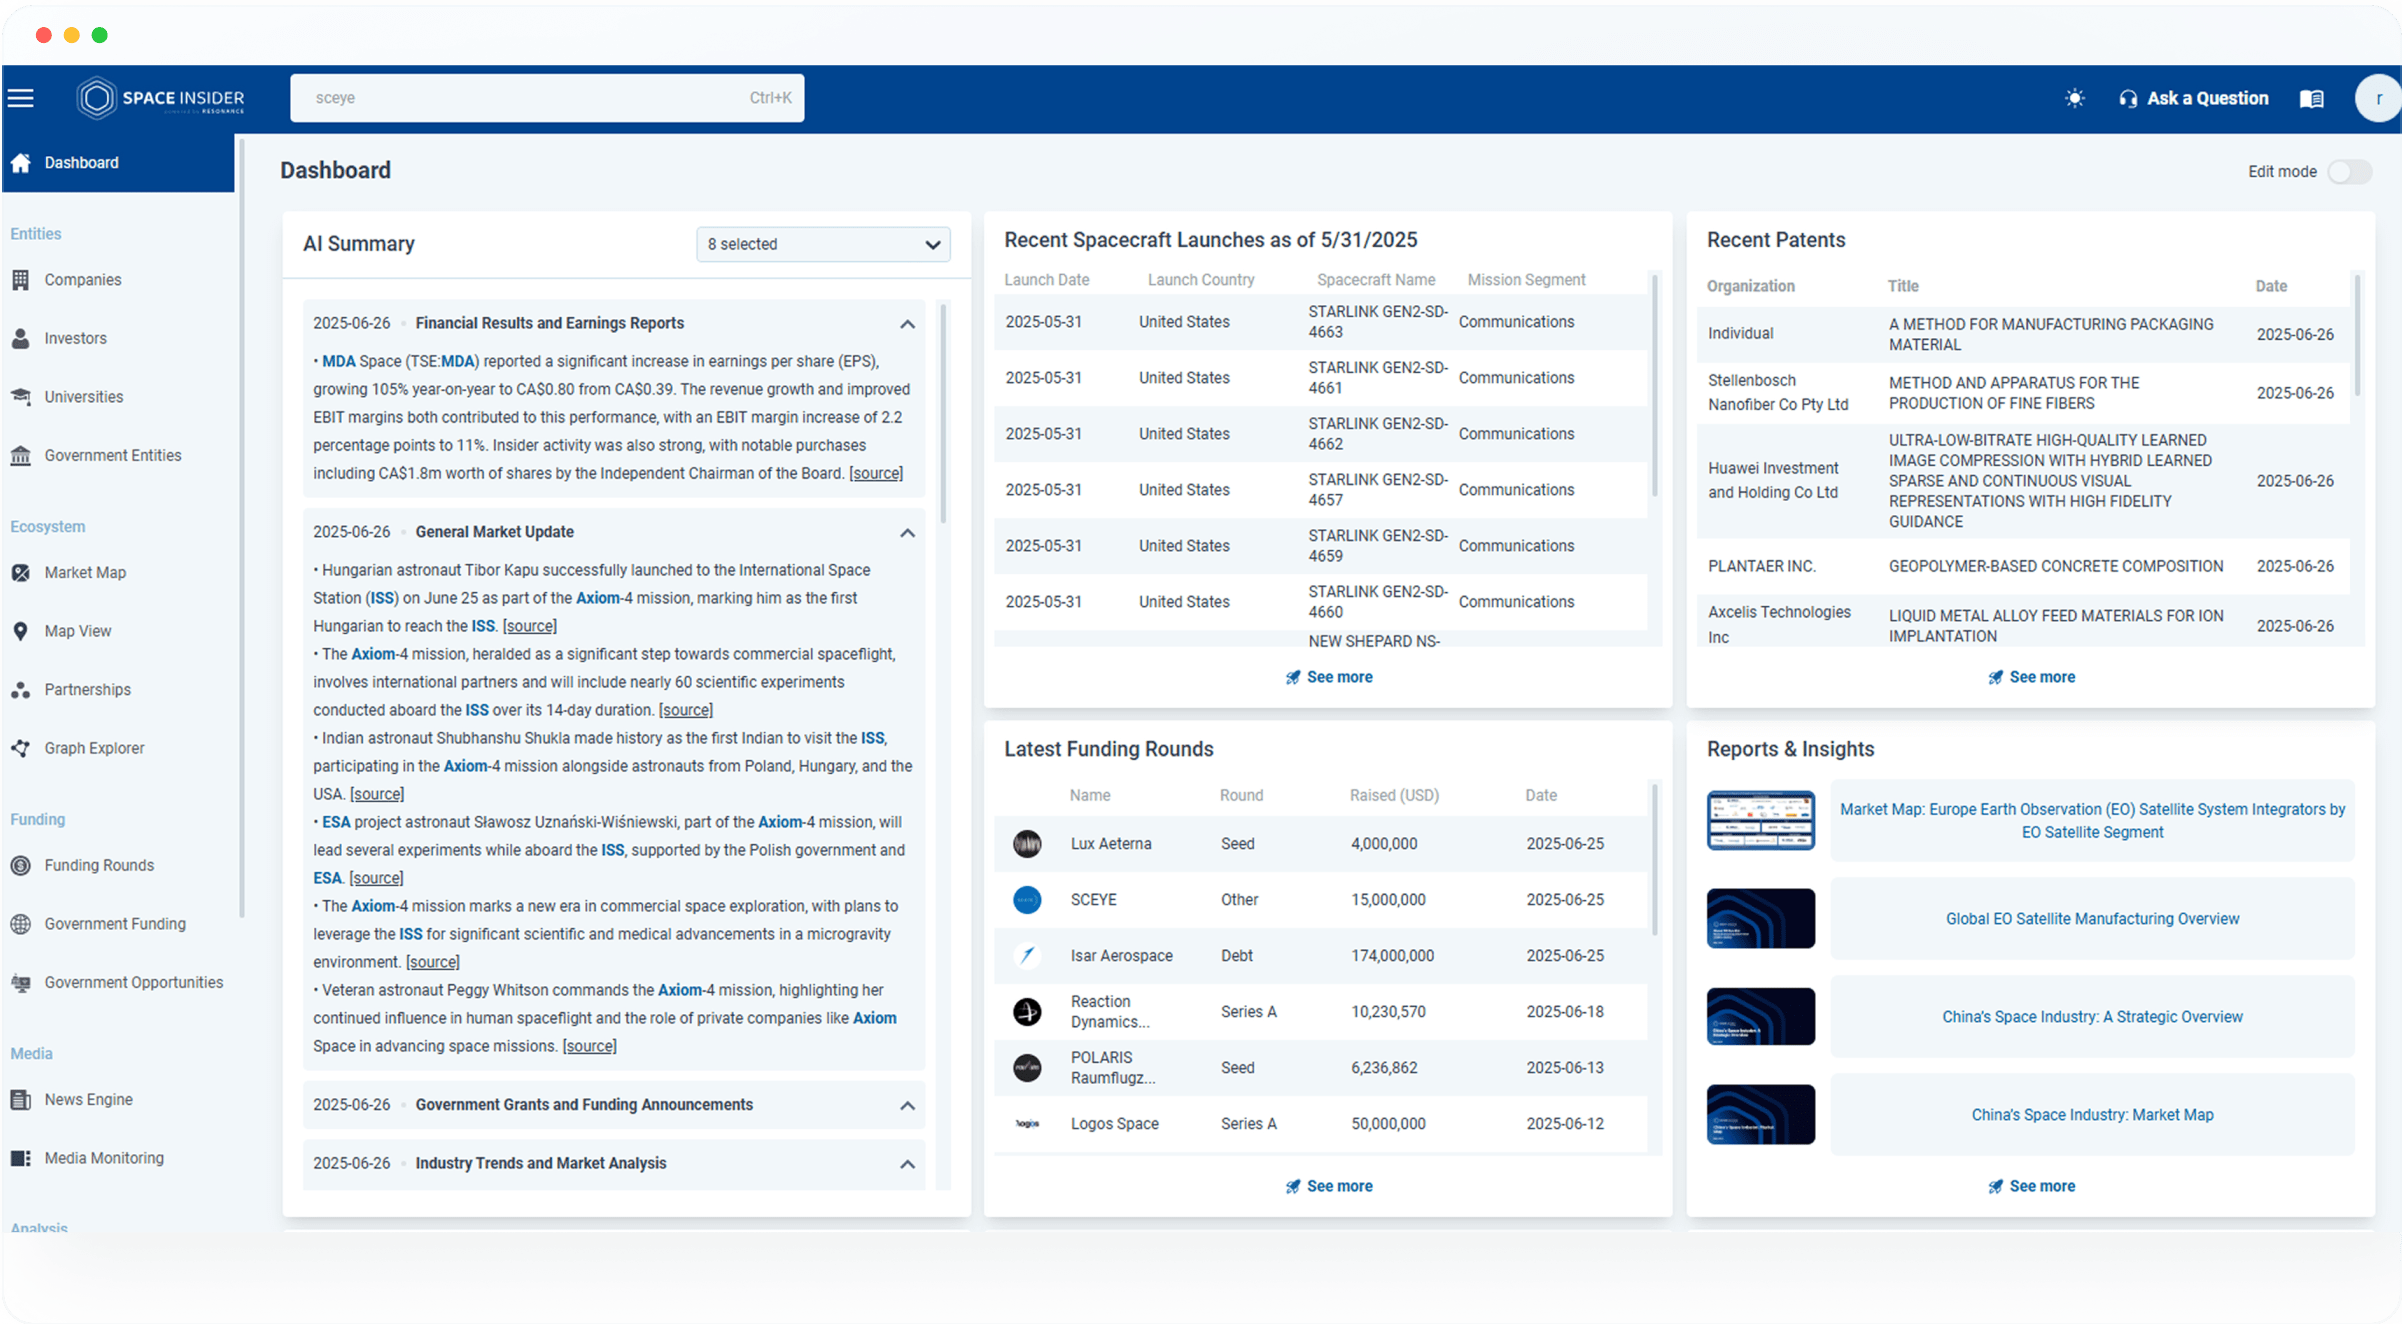Open Investors from the sidebar
Viewport: 2402px width, 1324px height.
(75, 338)
